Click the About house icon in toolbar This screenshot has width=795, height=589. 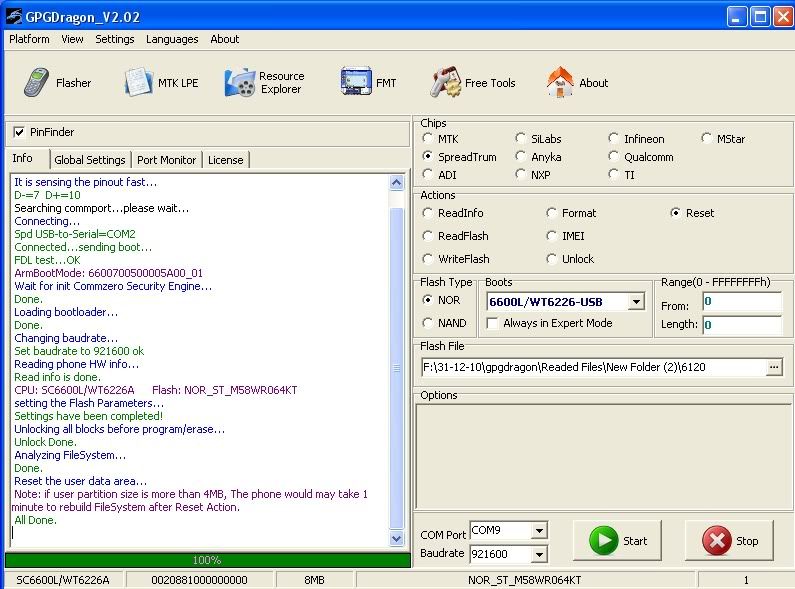click(560, 82)
